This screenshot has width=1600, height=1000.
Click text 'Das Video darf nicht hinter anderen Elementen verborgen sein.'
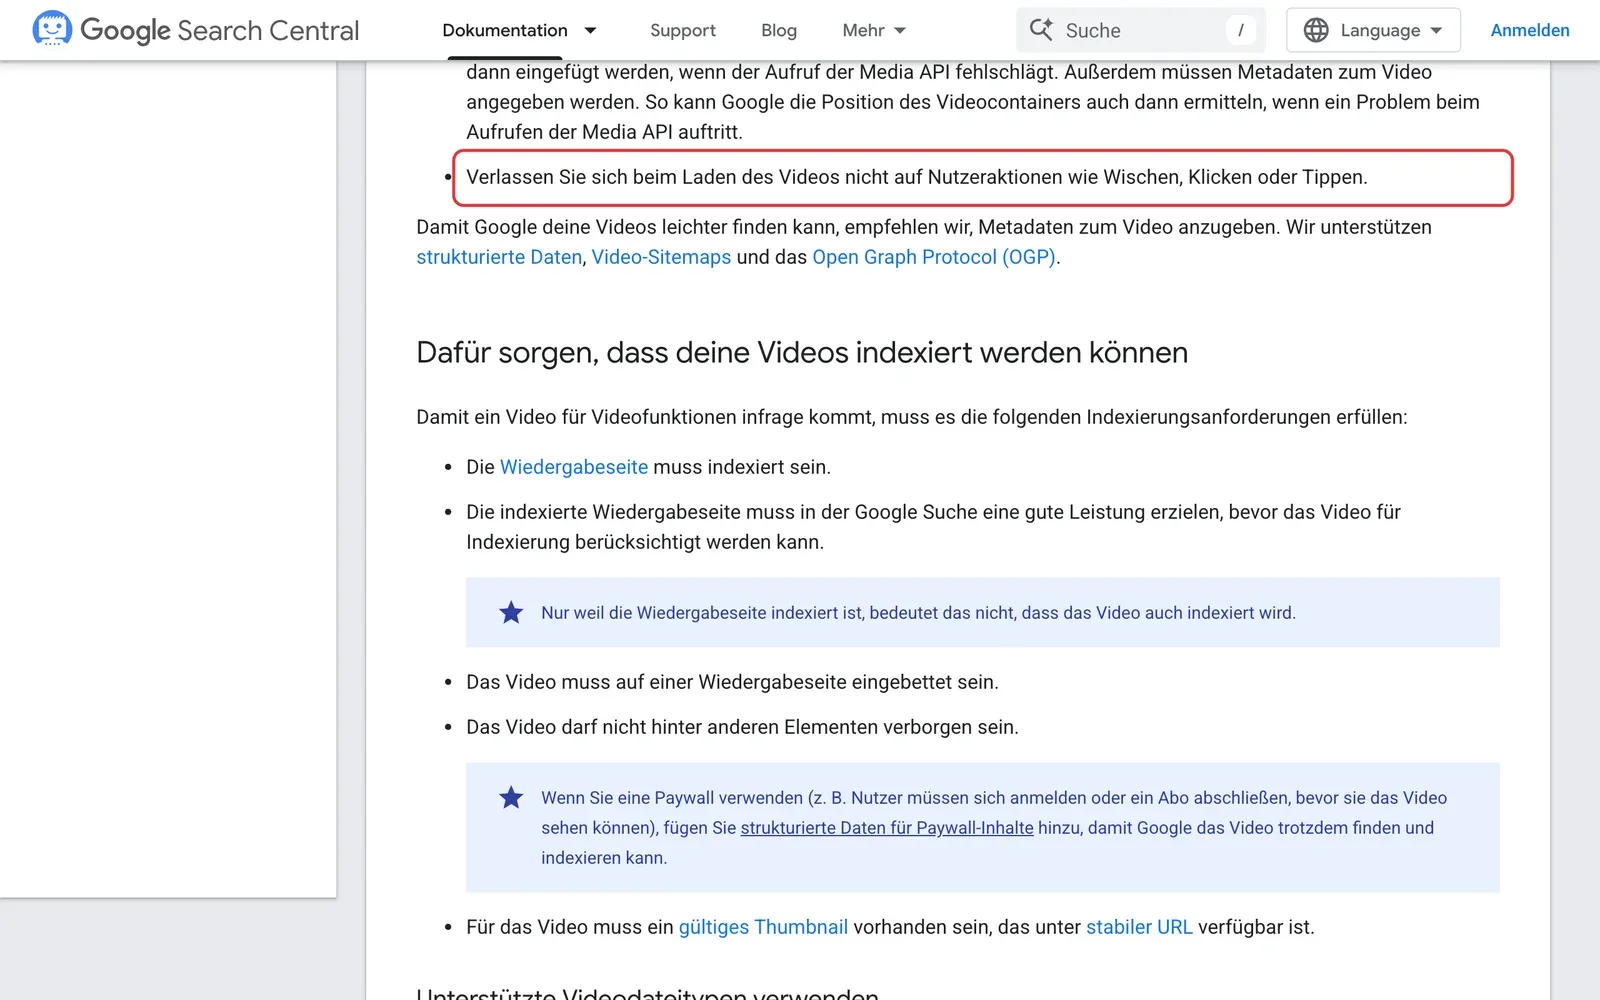(x=742, y=727)
